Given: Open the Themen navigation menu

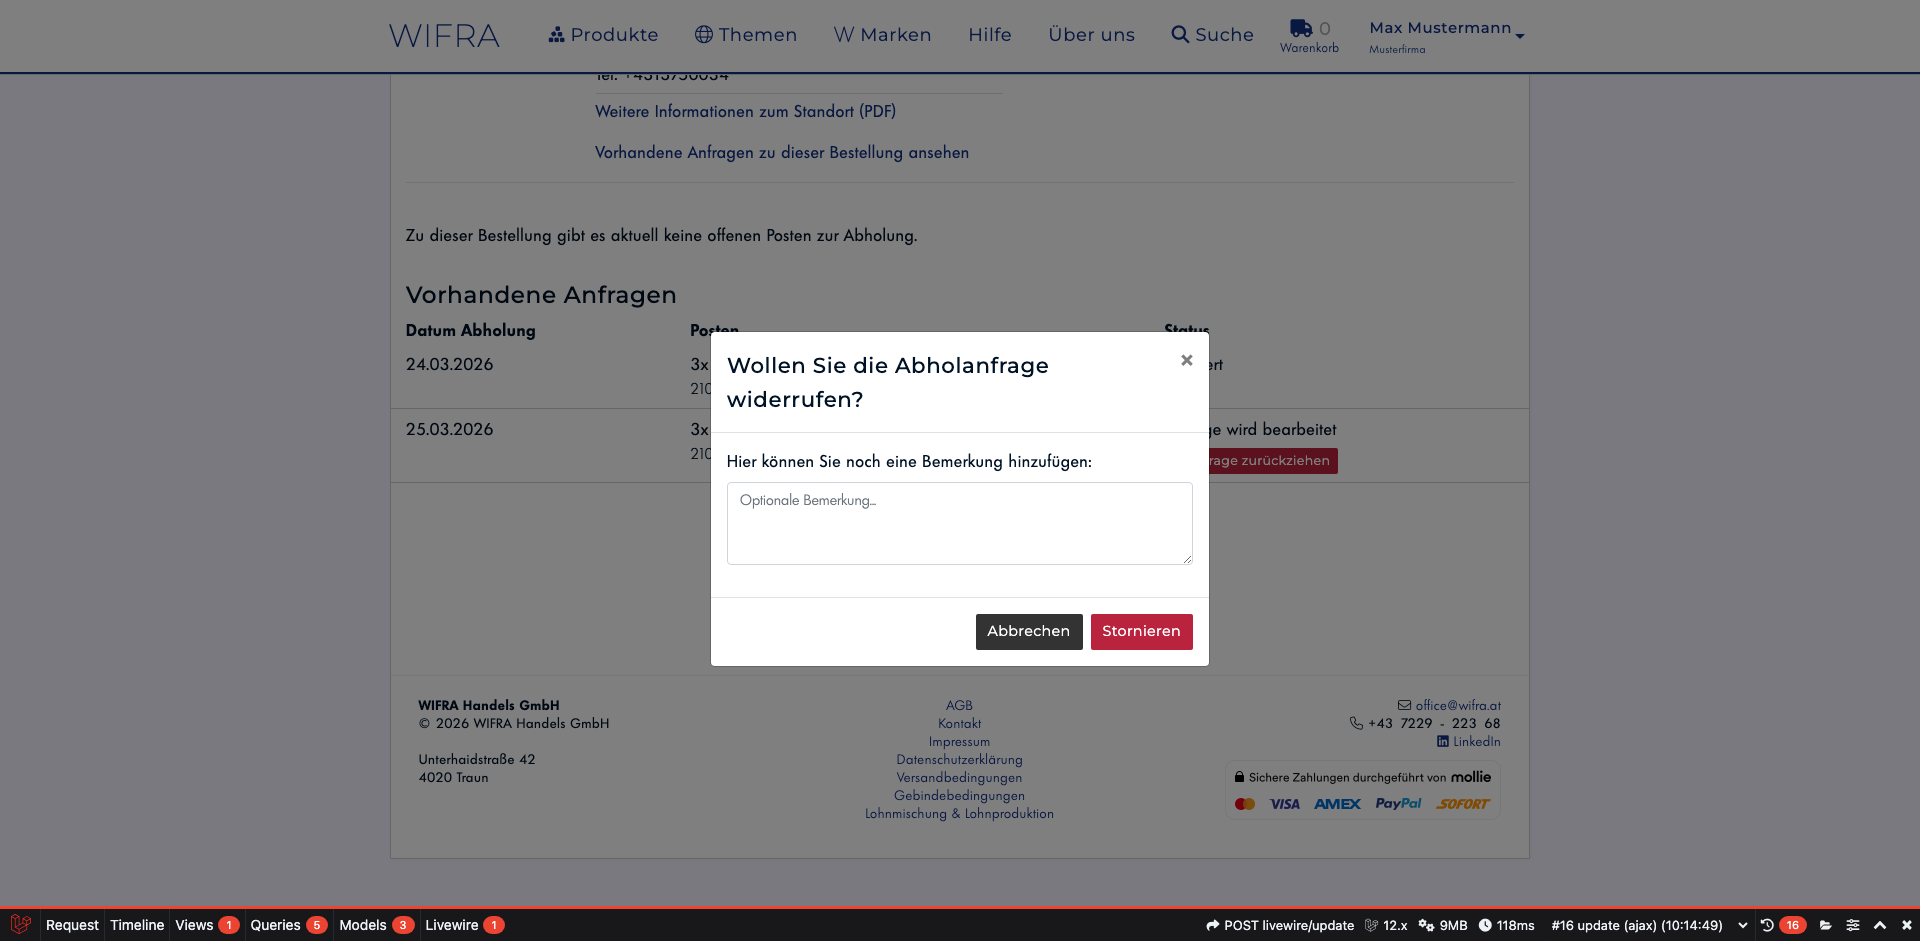Looking at the screenshot, I should pyautogui.click(x=746, y=35).
